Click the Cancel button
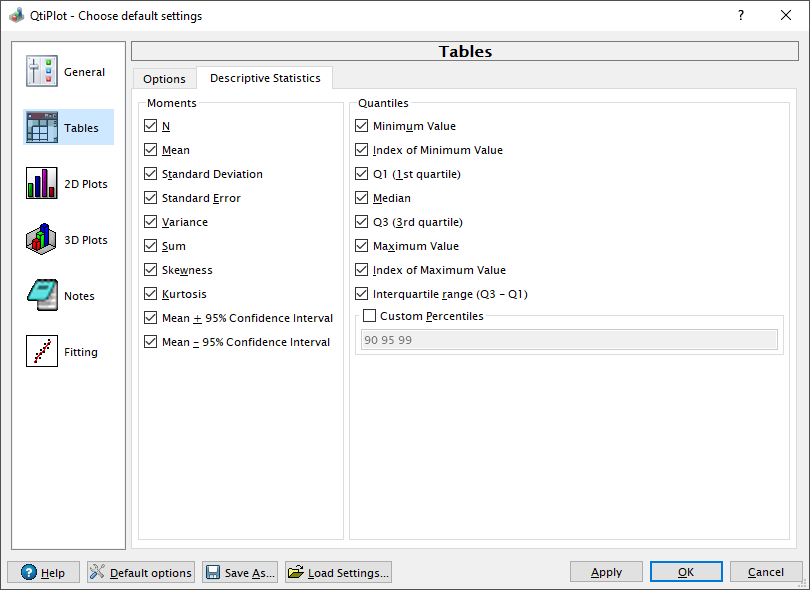The image size is (810, 590). click(x=766, y=572)
